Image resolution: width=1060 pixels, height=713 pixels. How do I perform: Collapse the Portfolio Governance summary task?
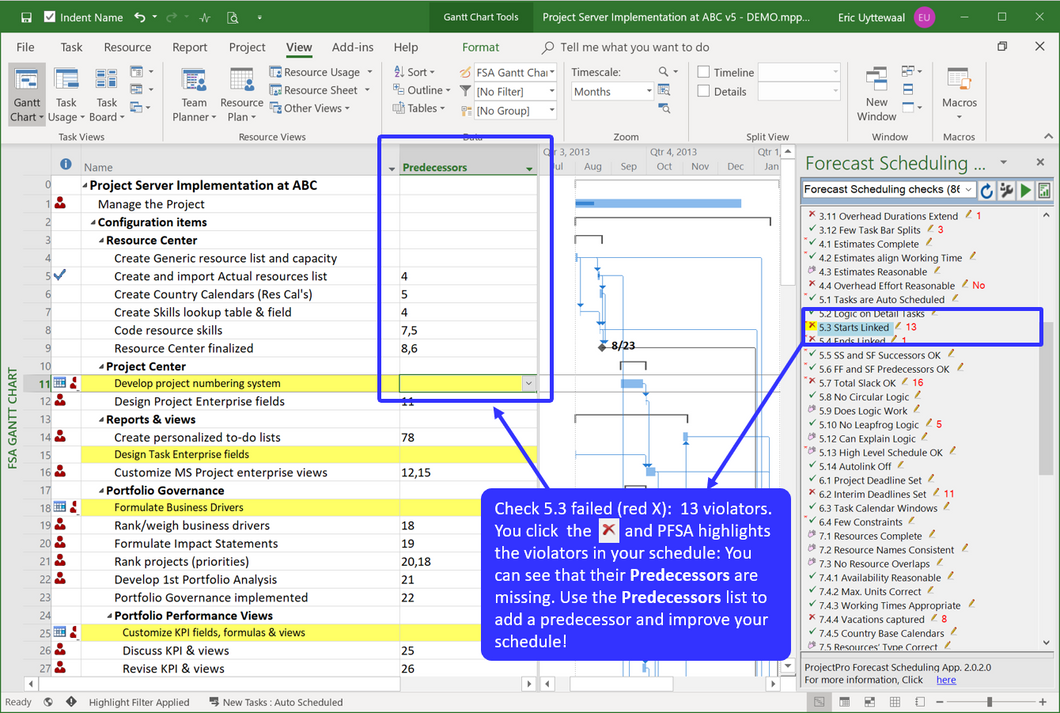click(x=101, y=491)
